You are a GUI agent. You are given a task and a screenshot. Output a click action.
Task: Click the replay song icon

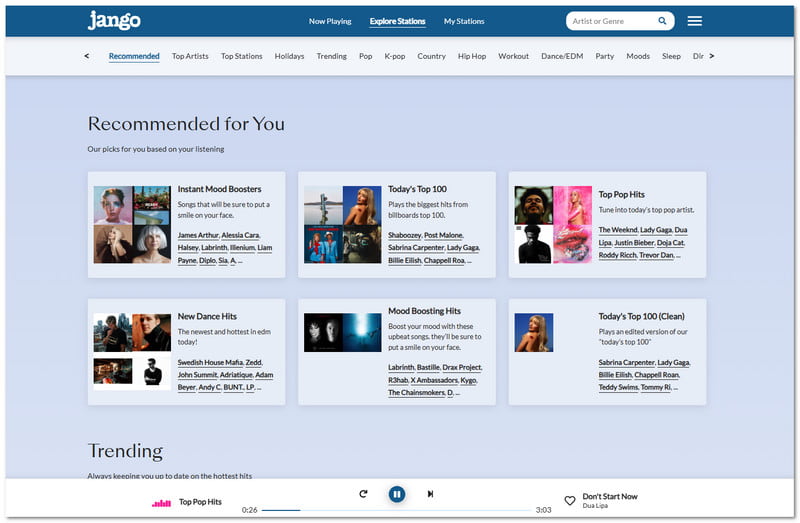pyautogui.click(x=363, y=493)
